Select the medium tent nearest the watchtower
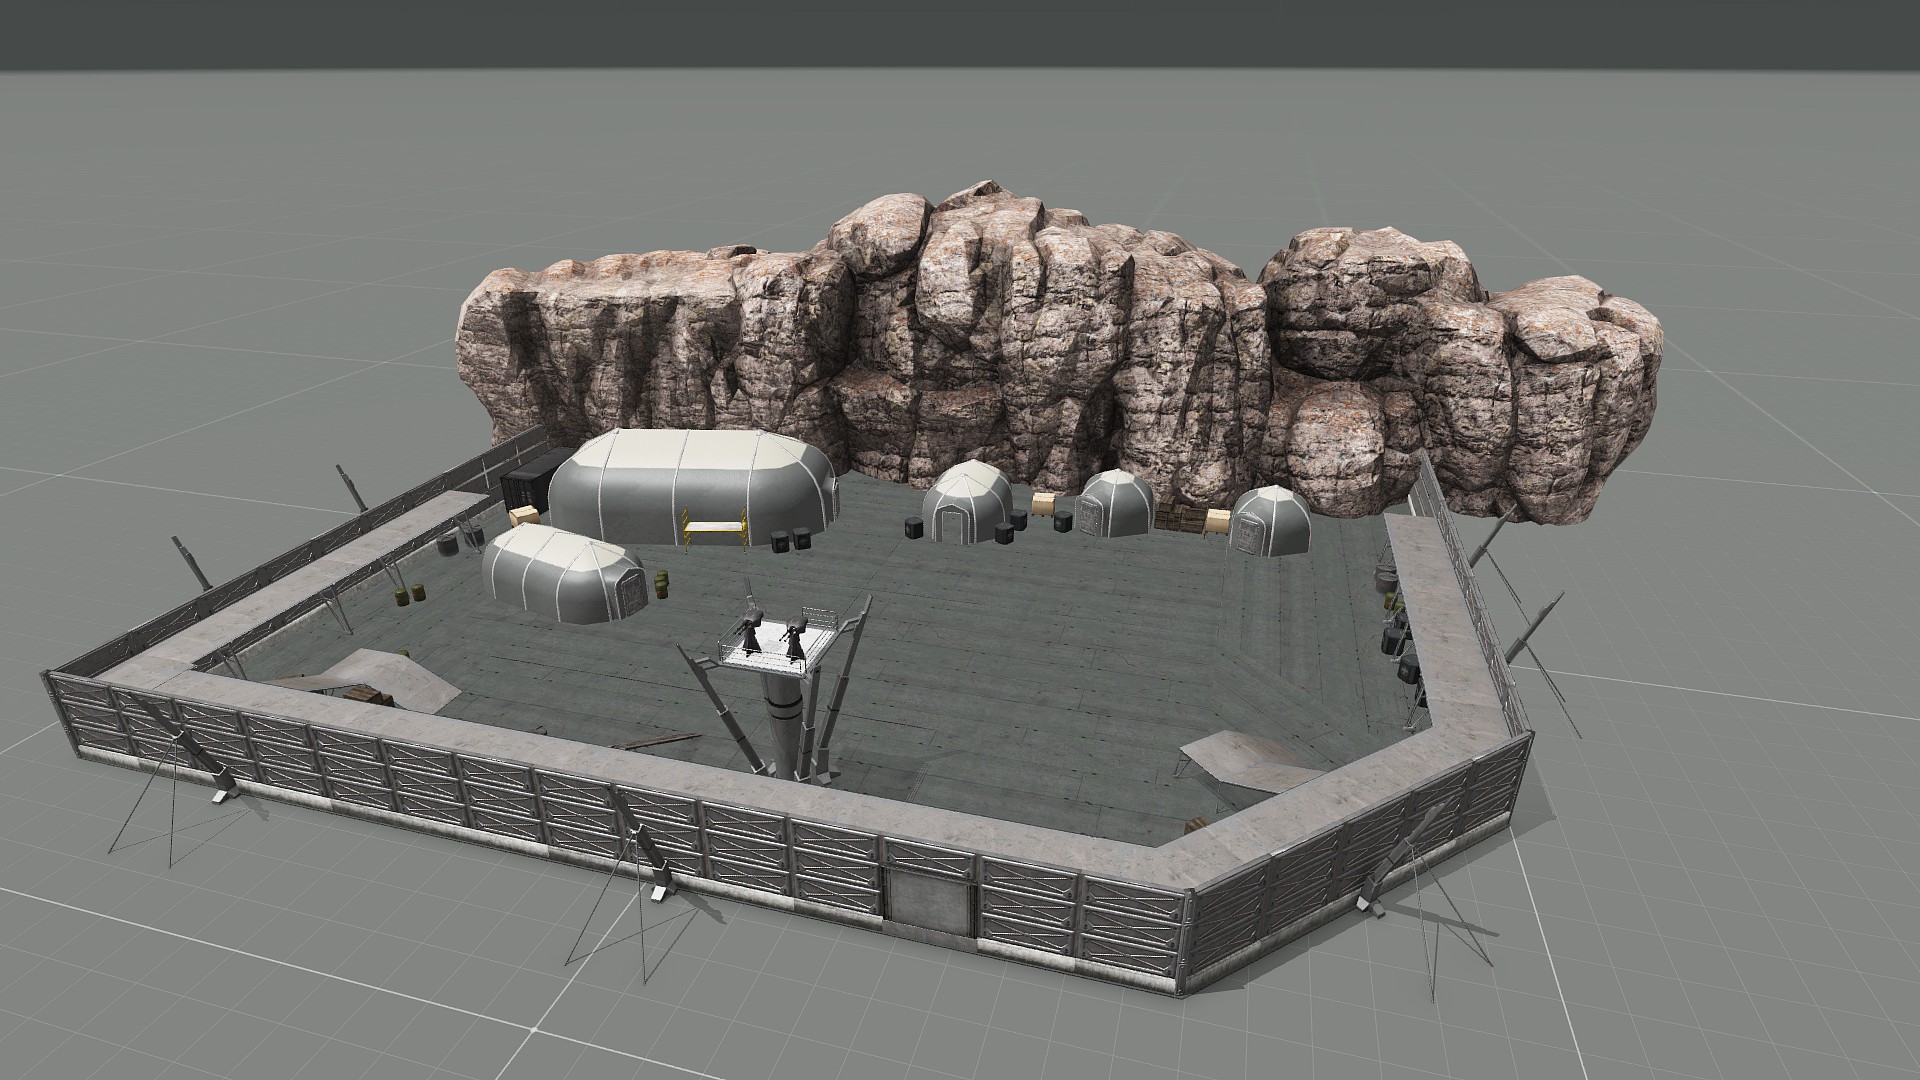 (x=563, y=575)
